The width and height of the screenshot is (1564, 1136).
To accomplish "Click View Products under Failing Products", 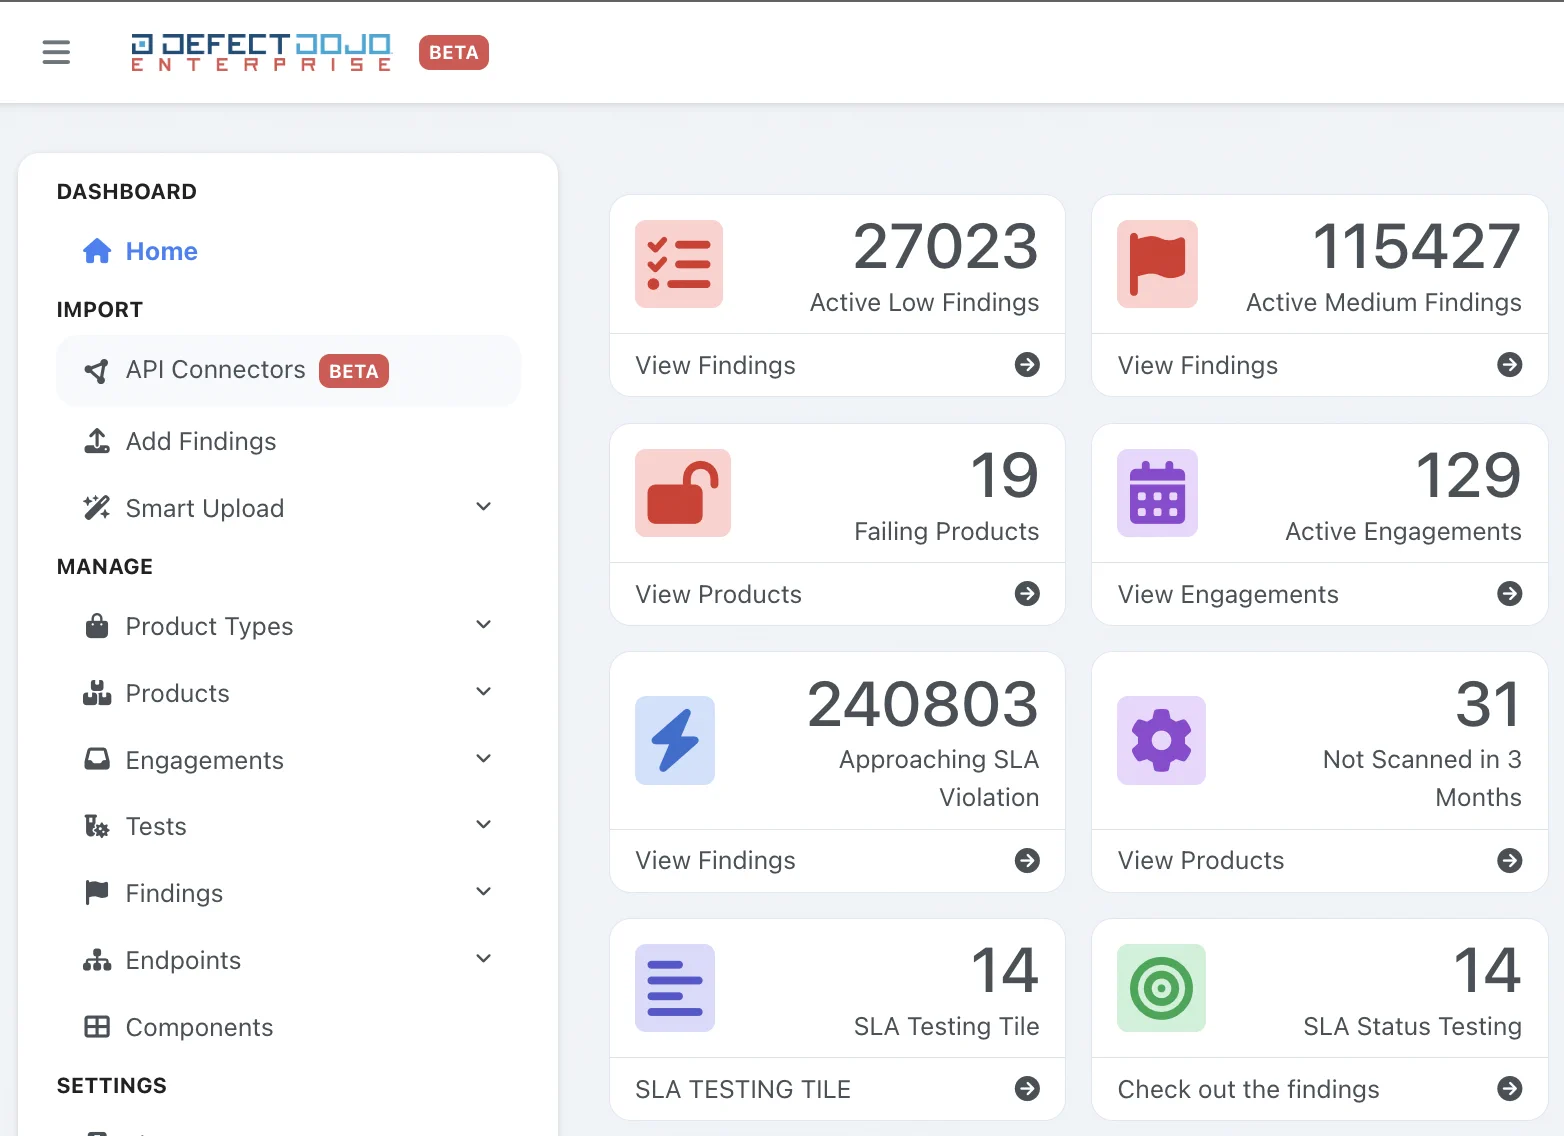I will click(x=718, y=594).
